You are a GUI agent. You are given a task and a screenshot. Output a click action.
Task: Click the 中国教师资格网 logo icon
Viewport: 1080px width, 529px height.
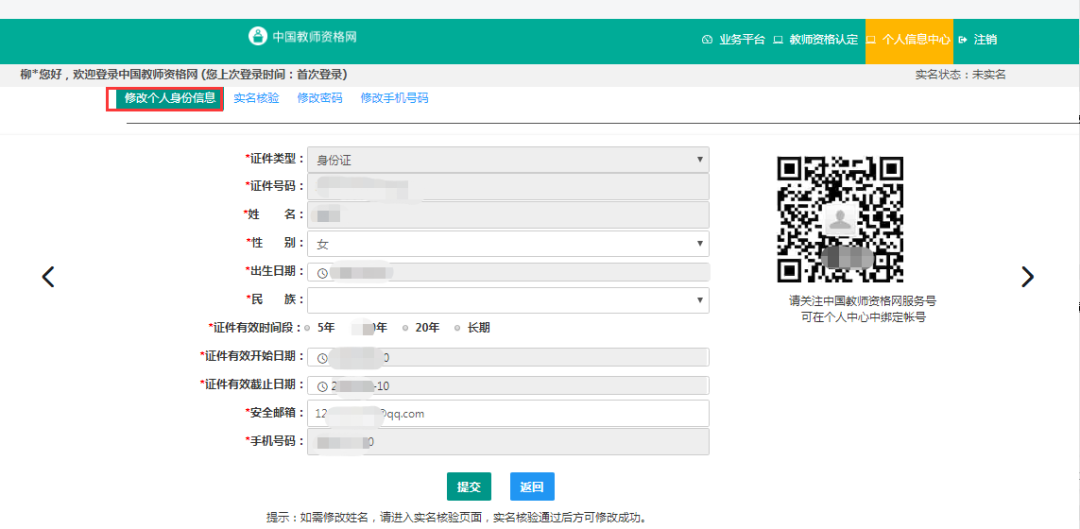258,36
